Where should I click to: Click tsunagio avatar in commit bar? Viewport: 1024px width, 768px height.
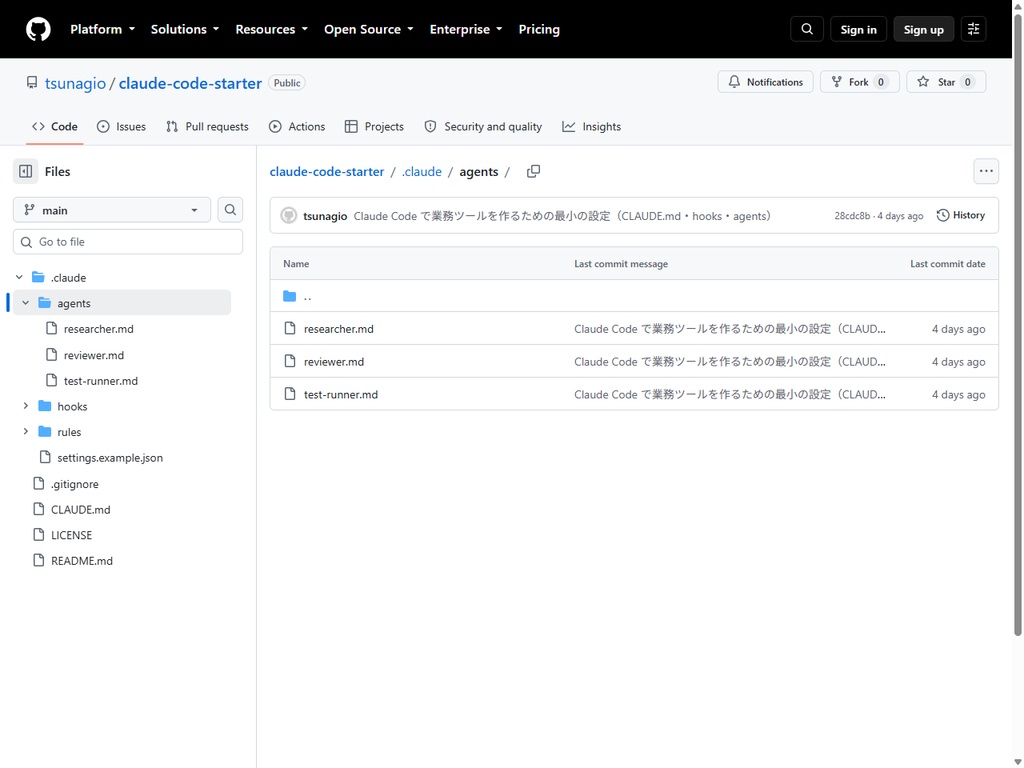coord(289,216)
